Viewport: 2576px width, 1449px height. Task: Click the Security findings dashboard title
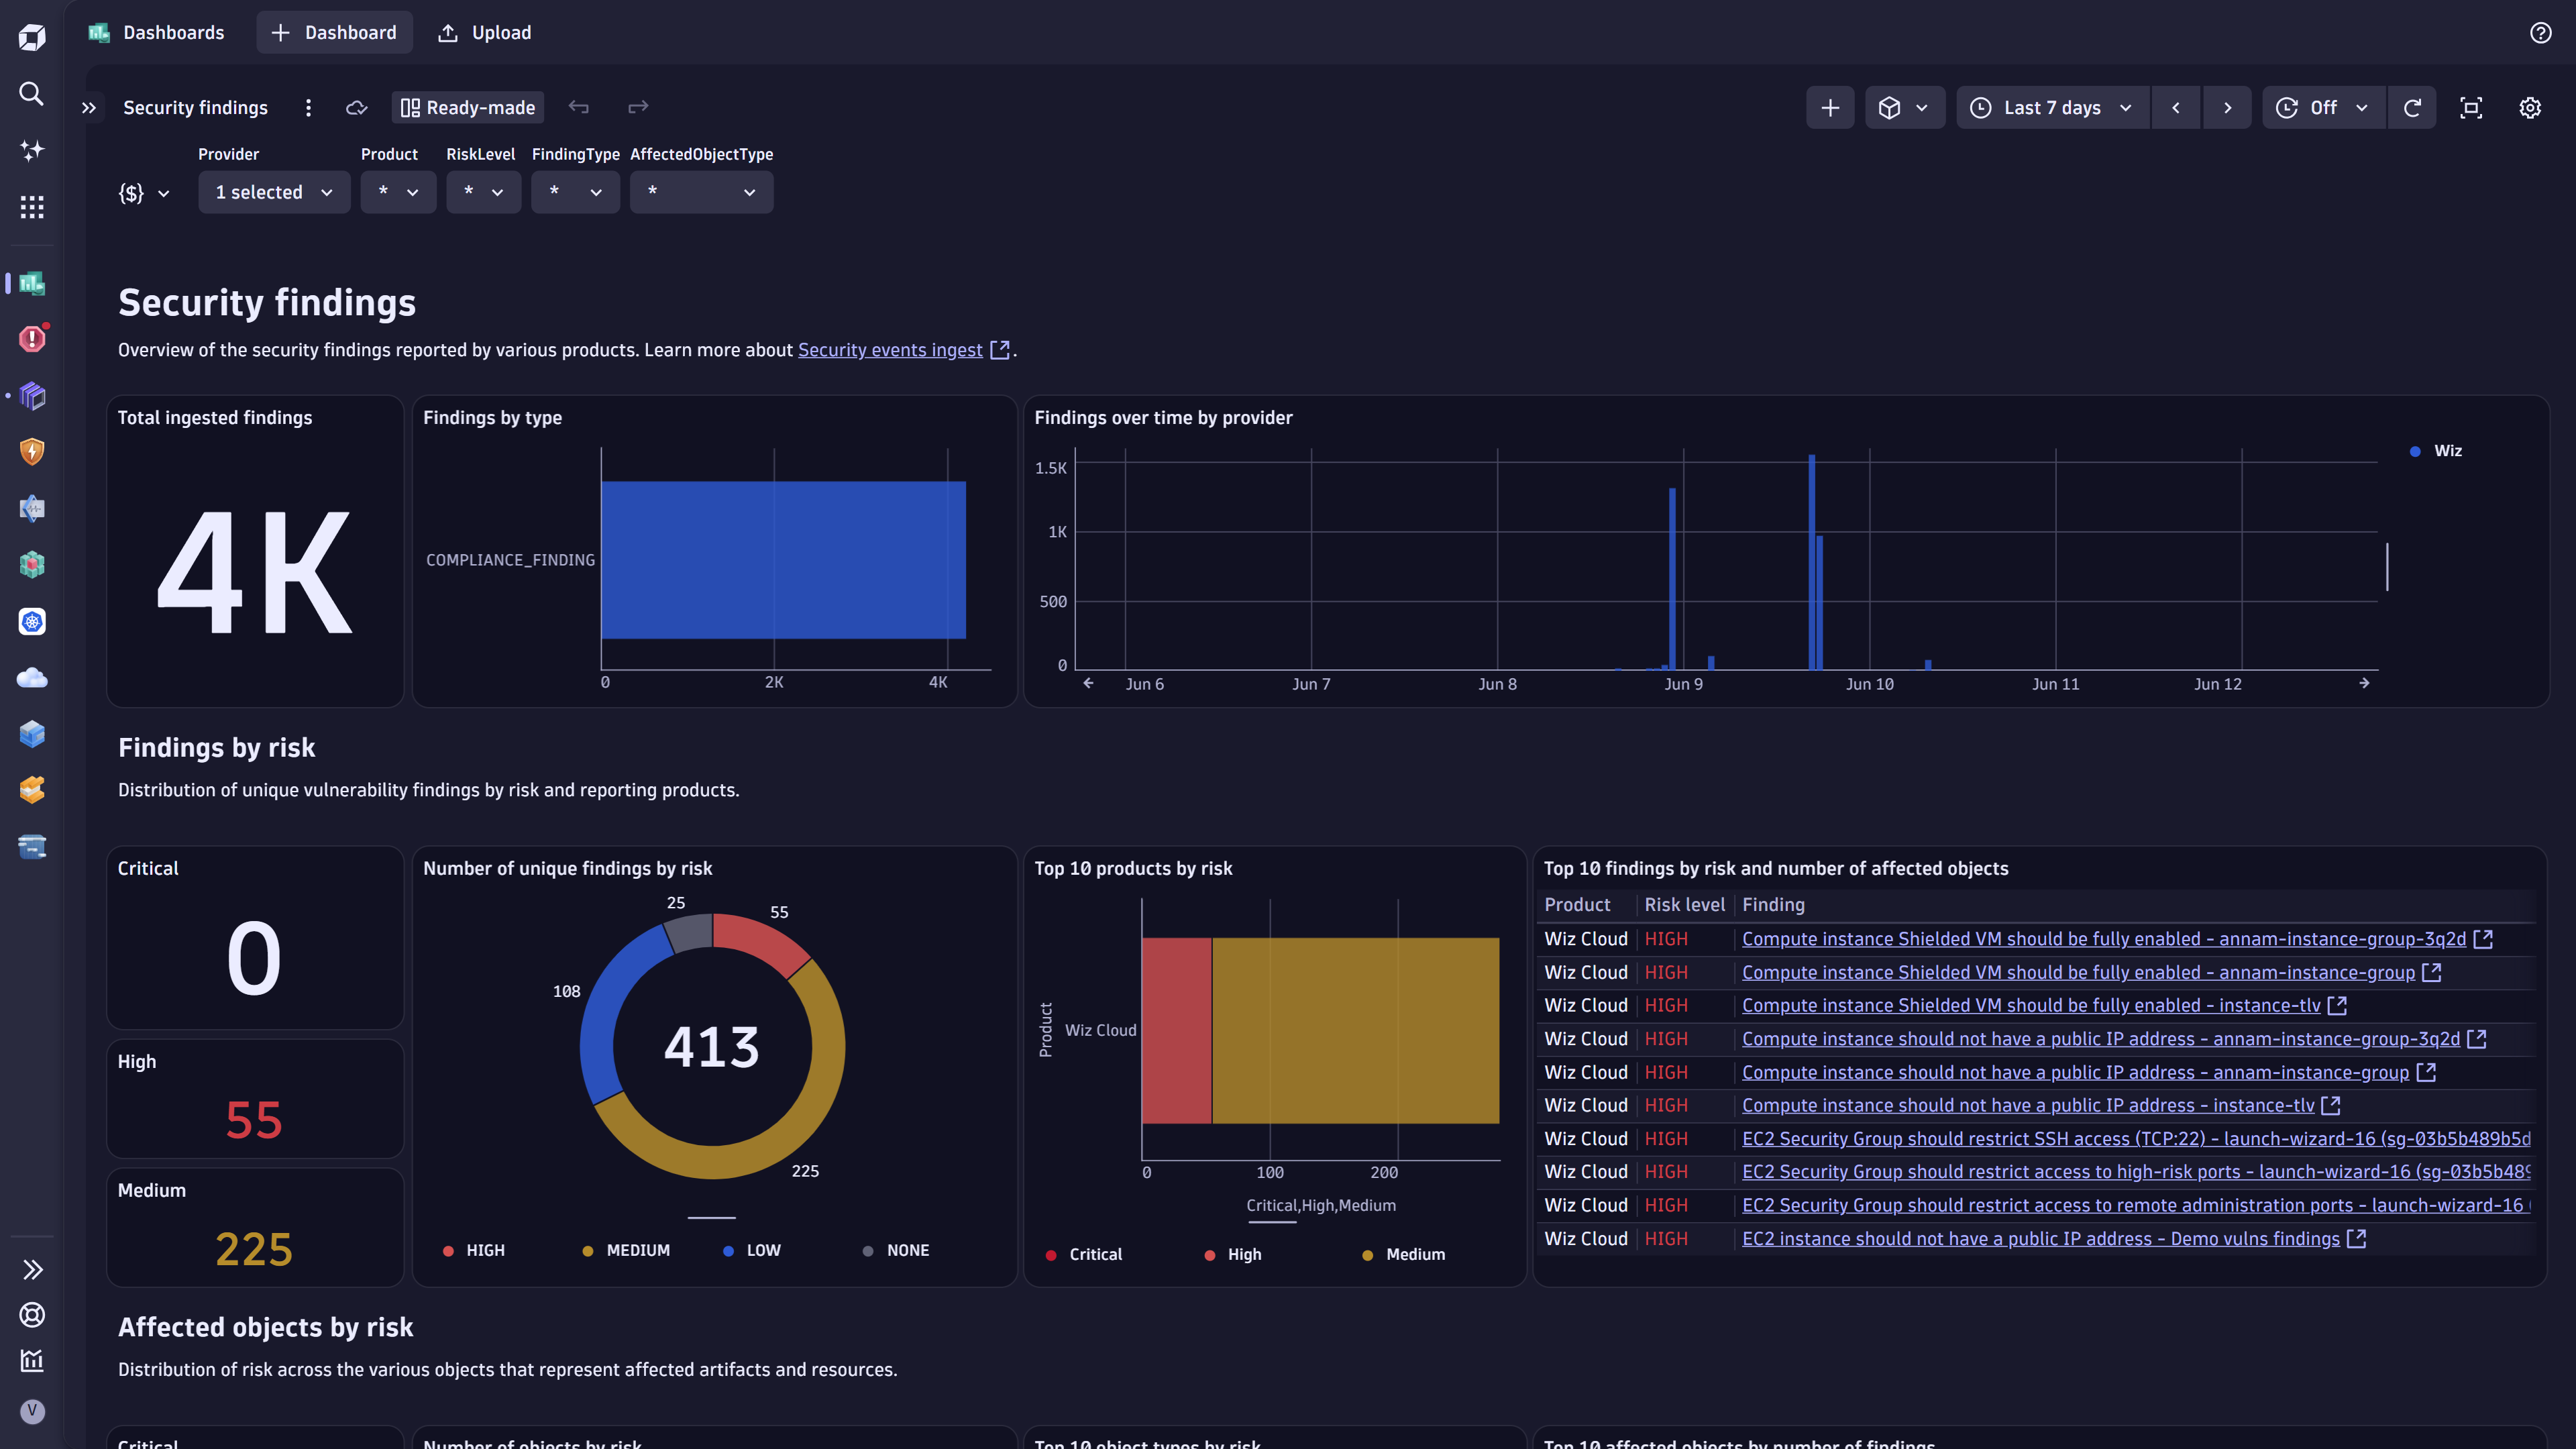tap(195, 107)
